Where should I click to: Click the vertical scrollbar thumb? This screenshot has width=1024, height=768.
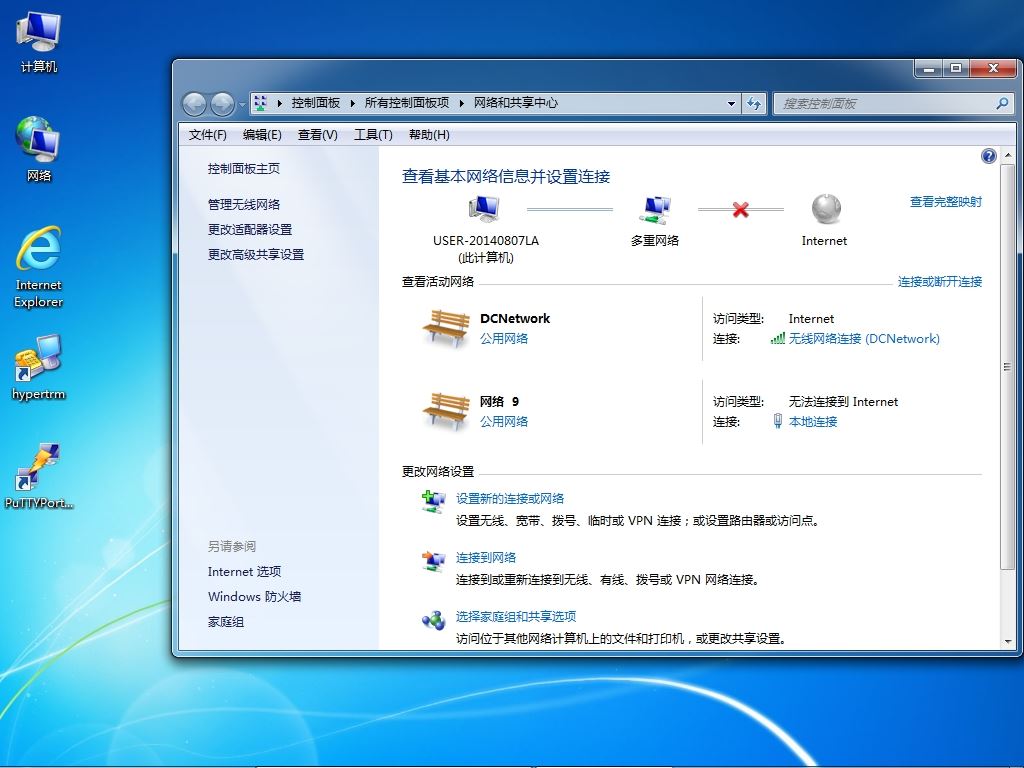pyautogui.click(x=1007, y=367)
